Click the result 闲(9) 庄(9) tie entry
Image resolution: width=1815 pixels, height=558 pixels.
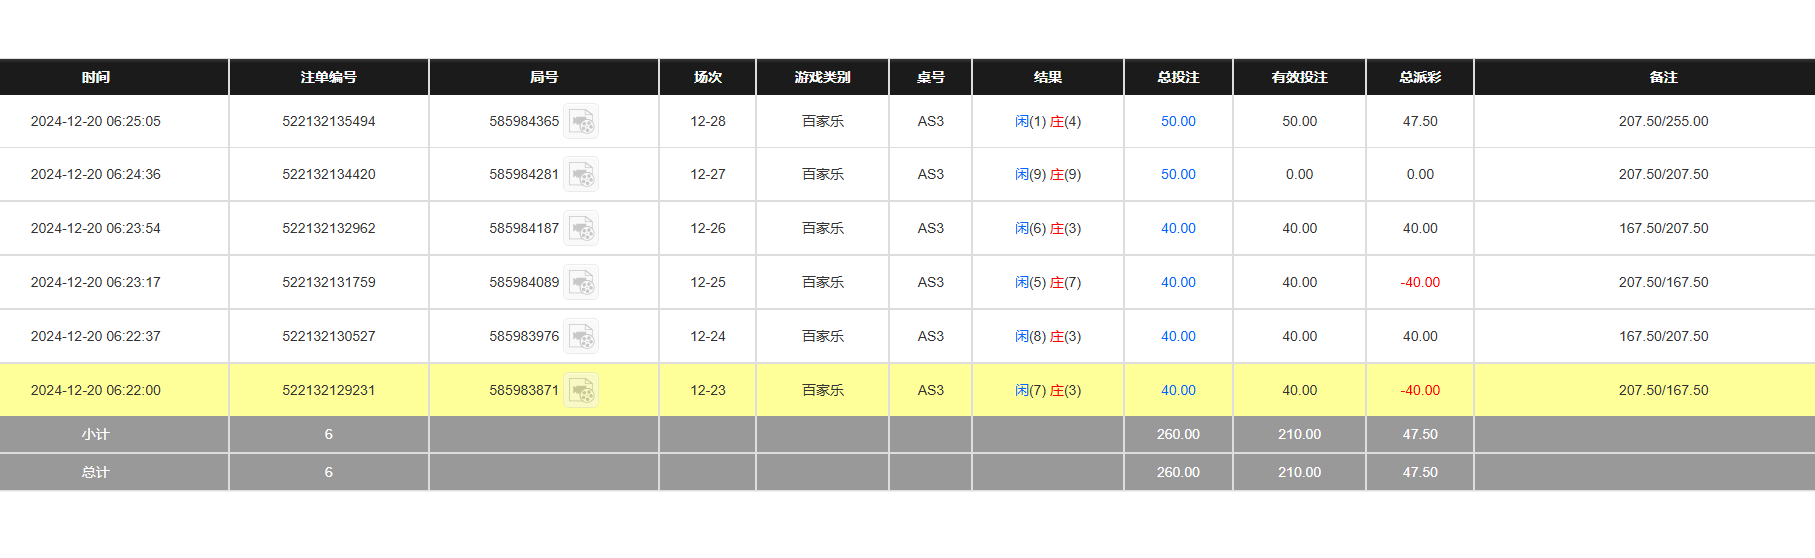[x=1047, y=174]
